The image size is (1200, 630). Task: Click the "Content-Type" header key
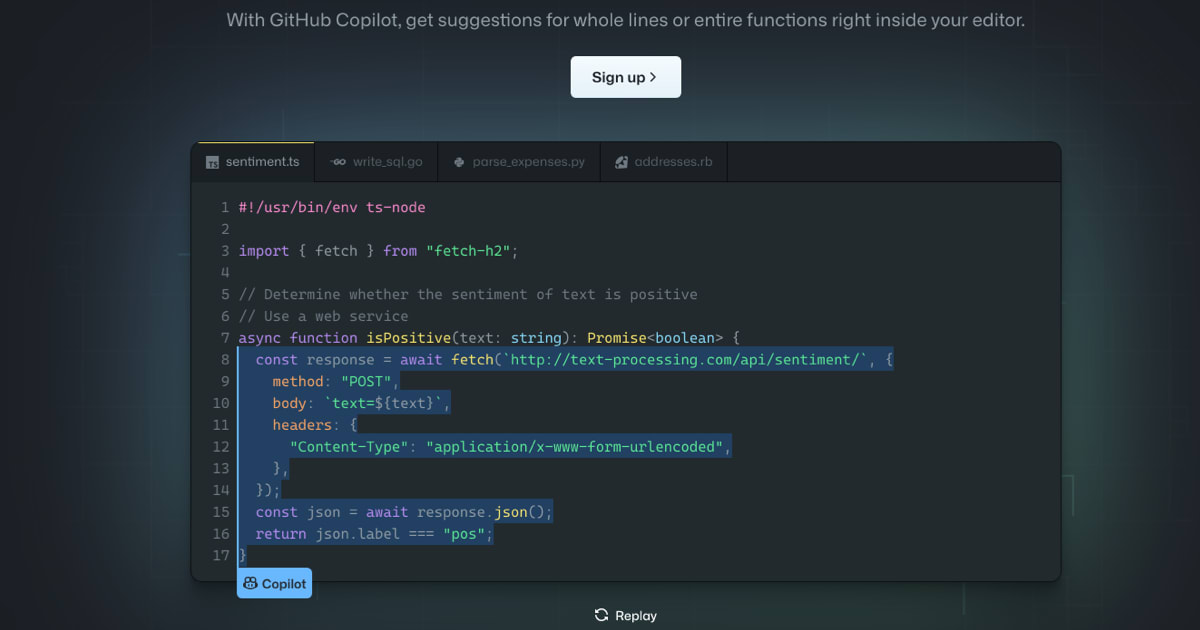coord(349,447)
